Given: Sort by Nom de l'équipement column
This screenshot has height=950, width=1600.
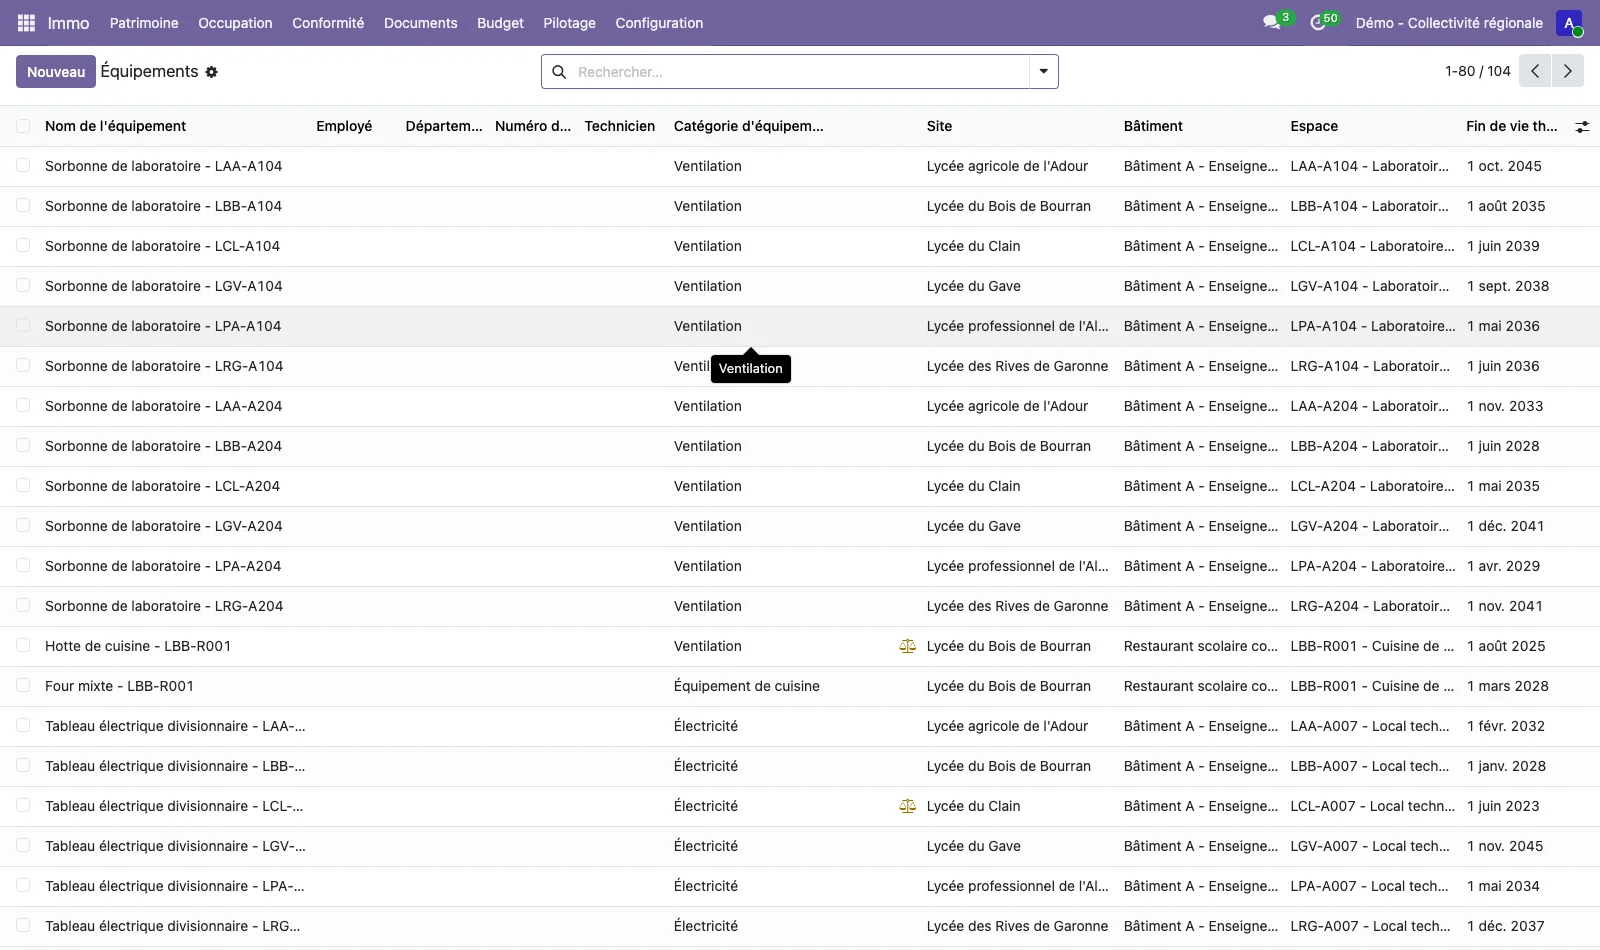Looking at the screenshot, I should [x=116, y=126].
